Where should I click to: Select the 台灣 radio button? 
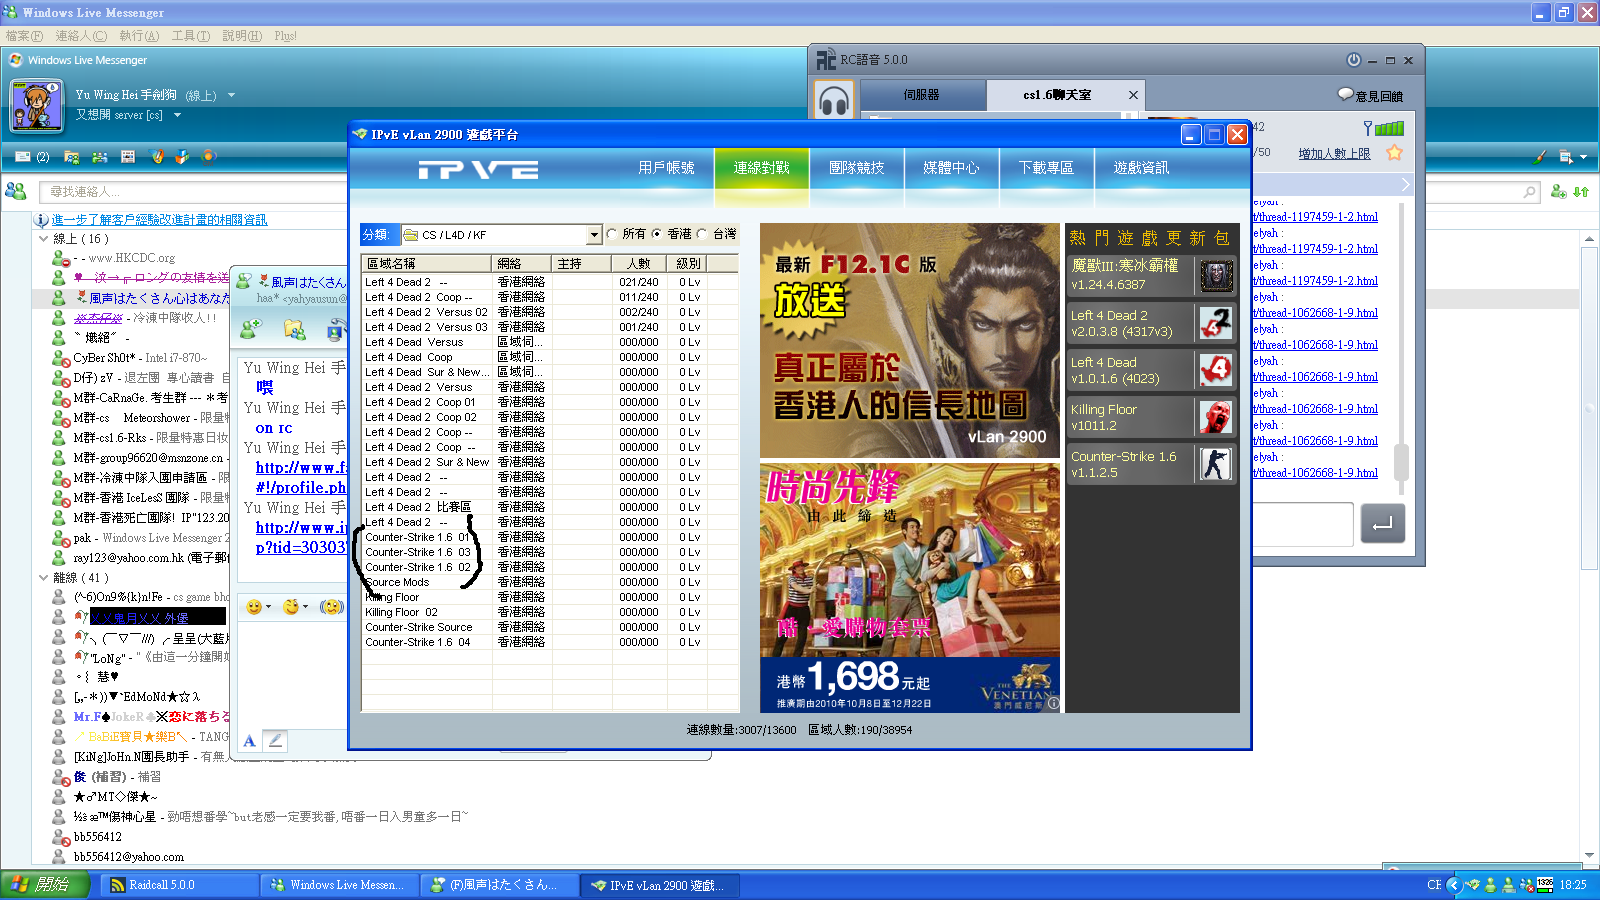pyautogui.click(x=702, y=234)
